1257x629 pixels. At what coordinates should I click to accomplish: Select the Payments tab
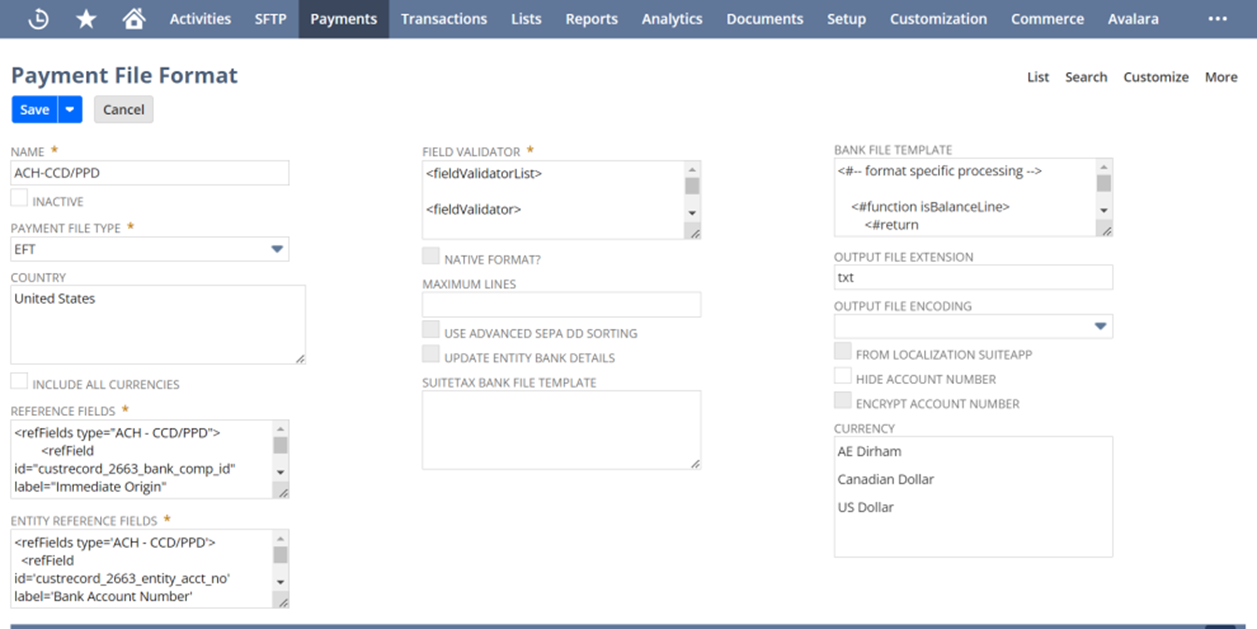click(x=343, y=17)
